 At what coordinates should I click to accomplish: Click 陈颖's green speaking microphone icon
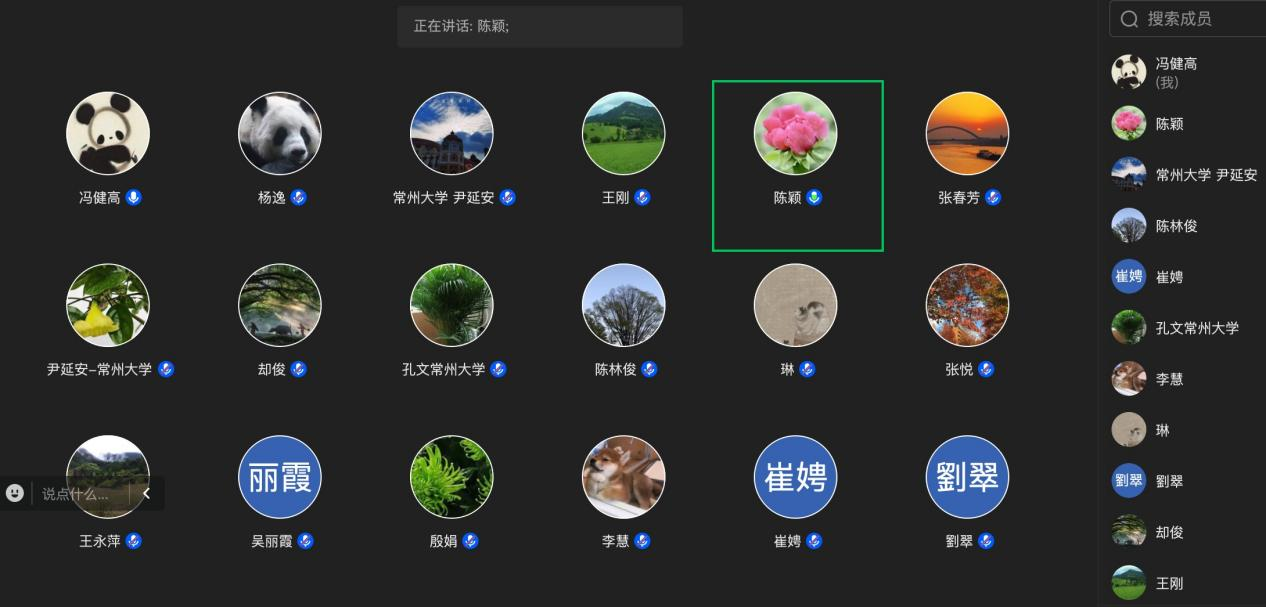coord(815,198)
